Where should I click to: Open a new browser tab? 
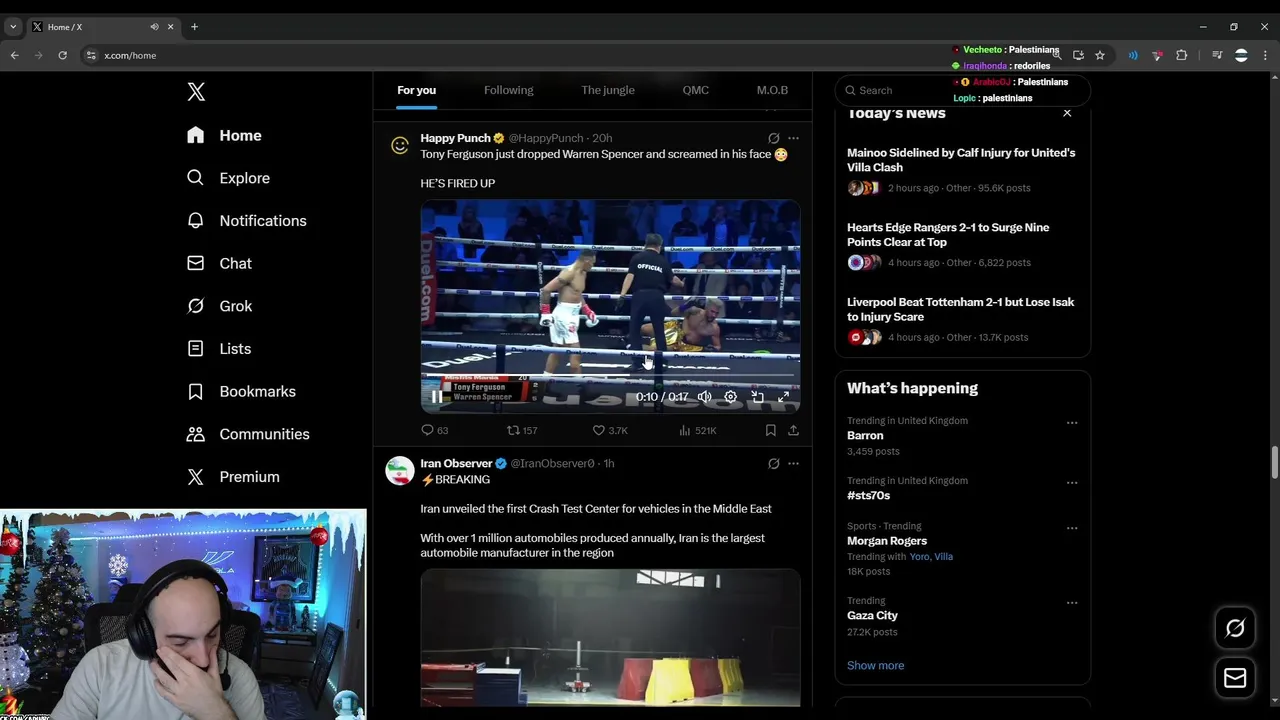[194, 27]
